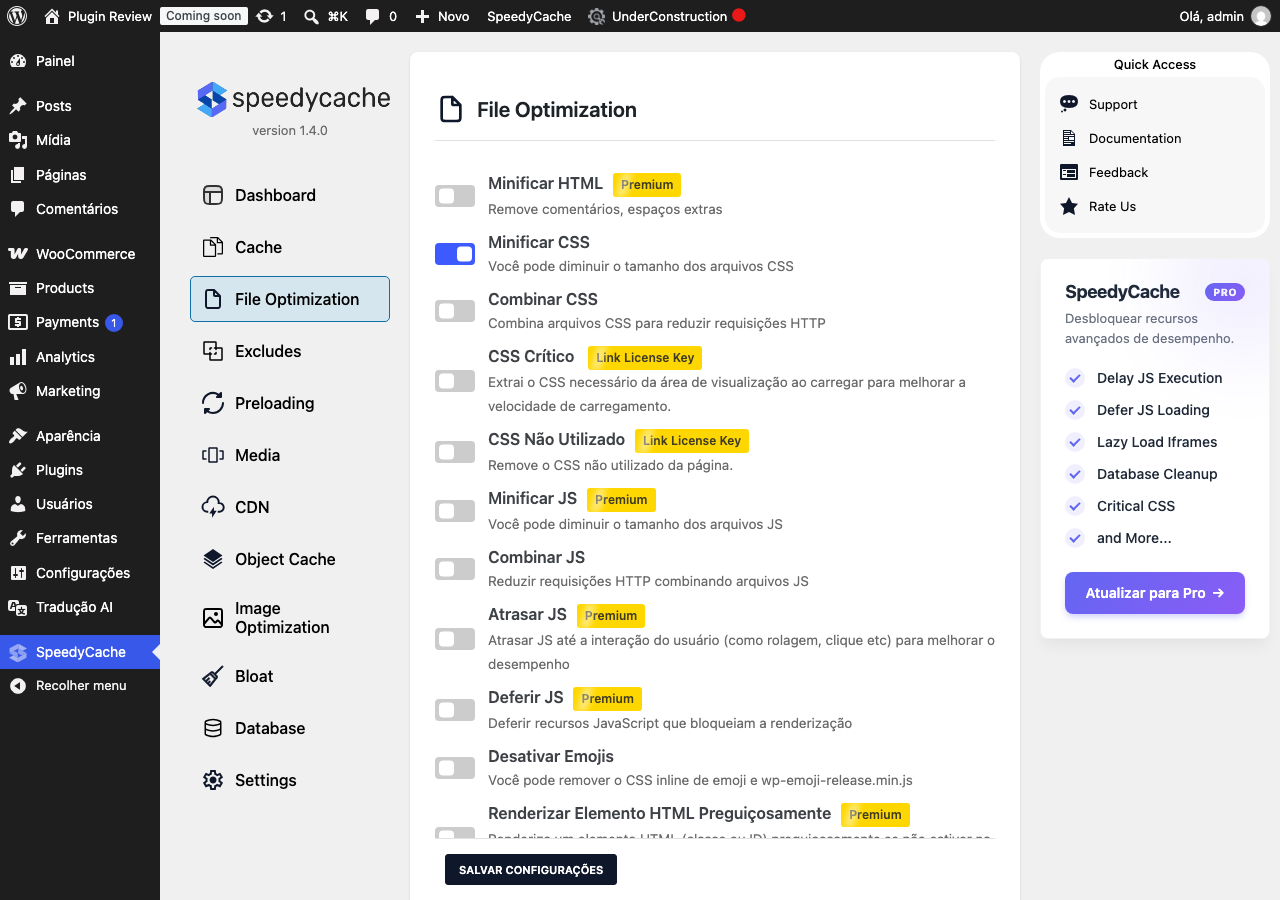Click the UnderConstruction gear icon
This screenshot has width=1280, height=900.
point(597,16)
